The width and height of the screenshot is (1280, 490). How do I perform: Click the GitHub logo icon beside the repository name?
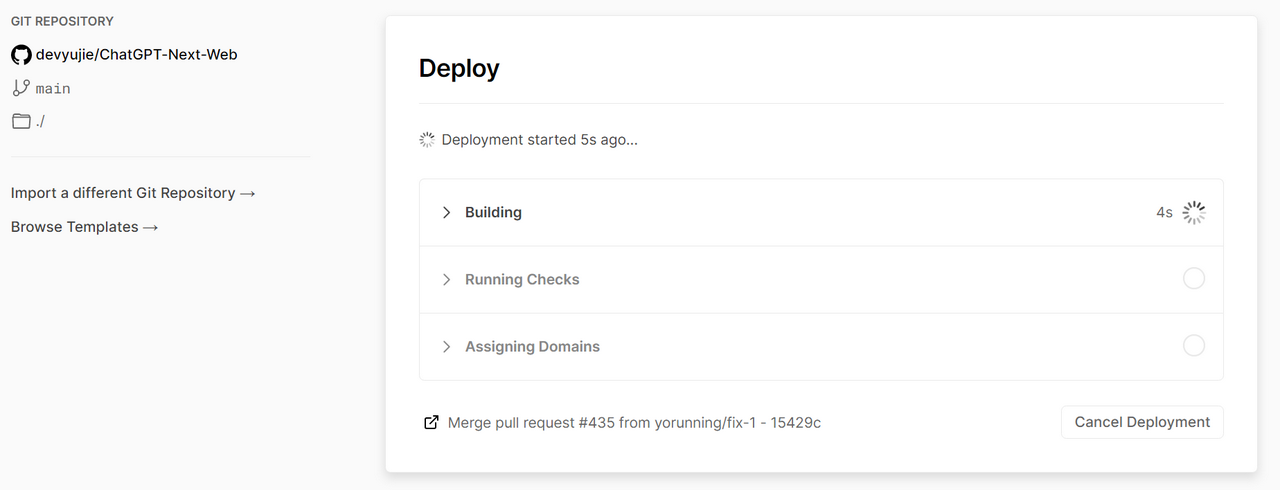(21, 55)
